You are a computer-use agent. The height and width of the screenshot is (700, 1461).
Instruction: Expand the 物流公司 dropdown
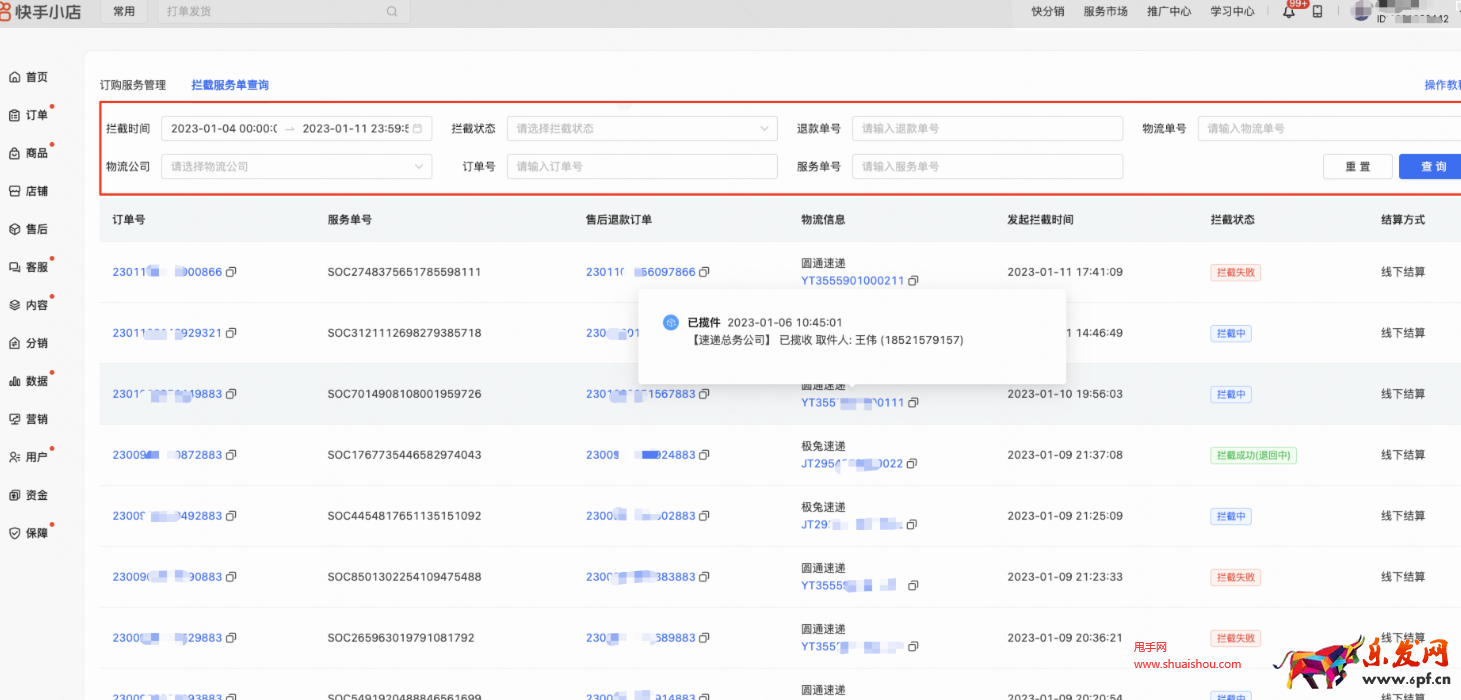[x=296, y=167]
